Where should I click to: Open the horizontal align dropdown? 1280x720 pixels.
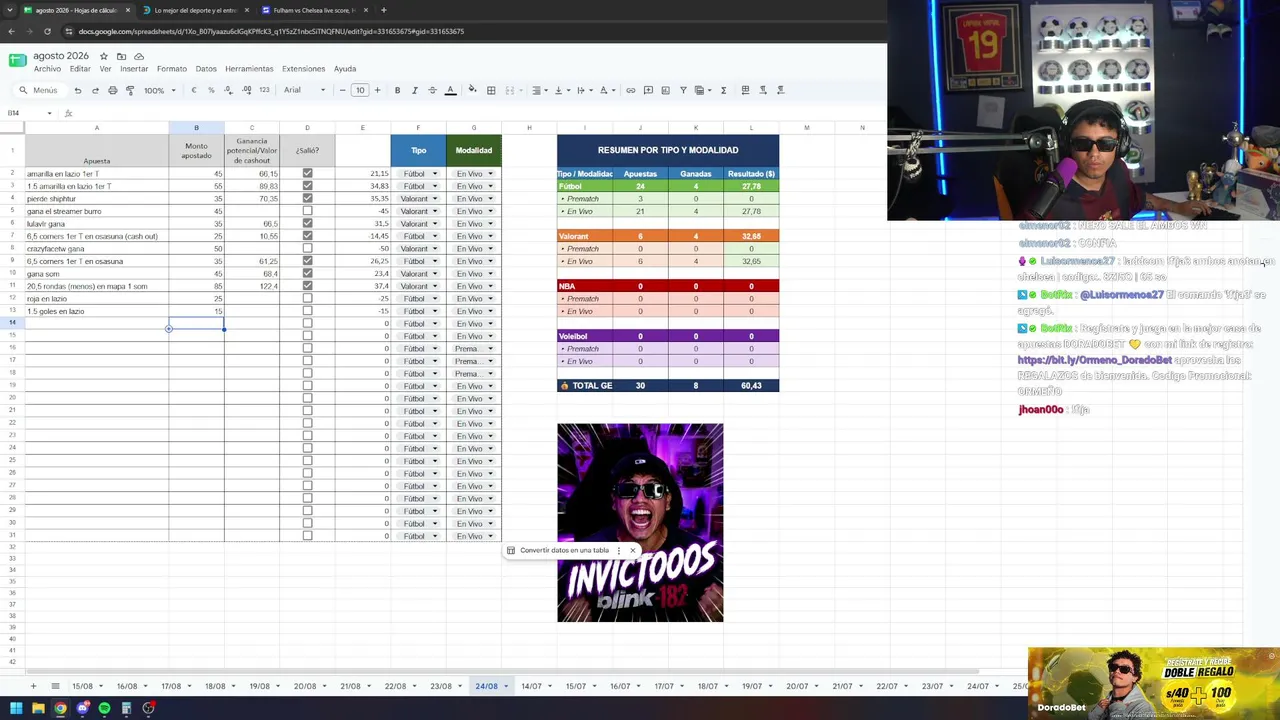tap(540, 90)
